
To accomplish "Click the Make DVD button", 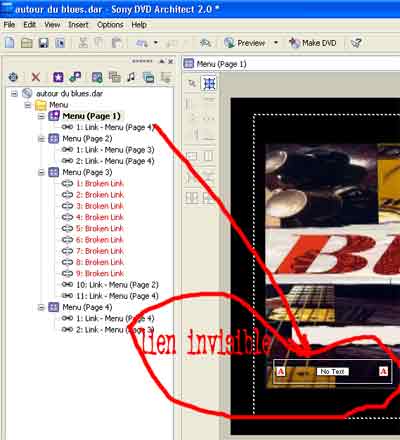I will click(313, 43).
